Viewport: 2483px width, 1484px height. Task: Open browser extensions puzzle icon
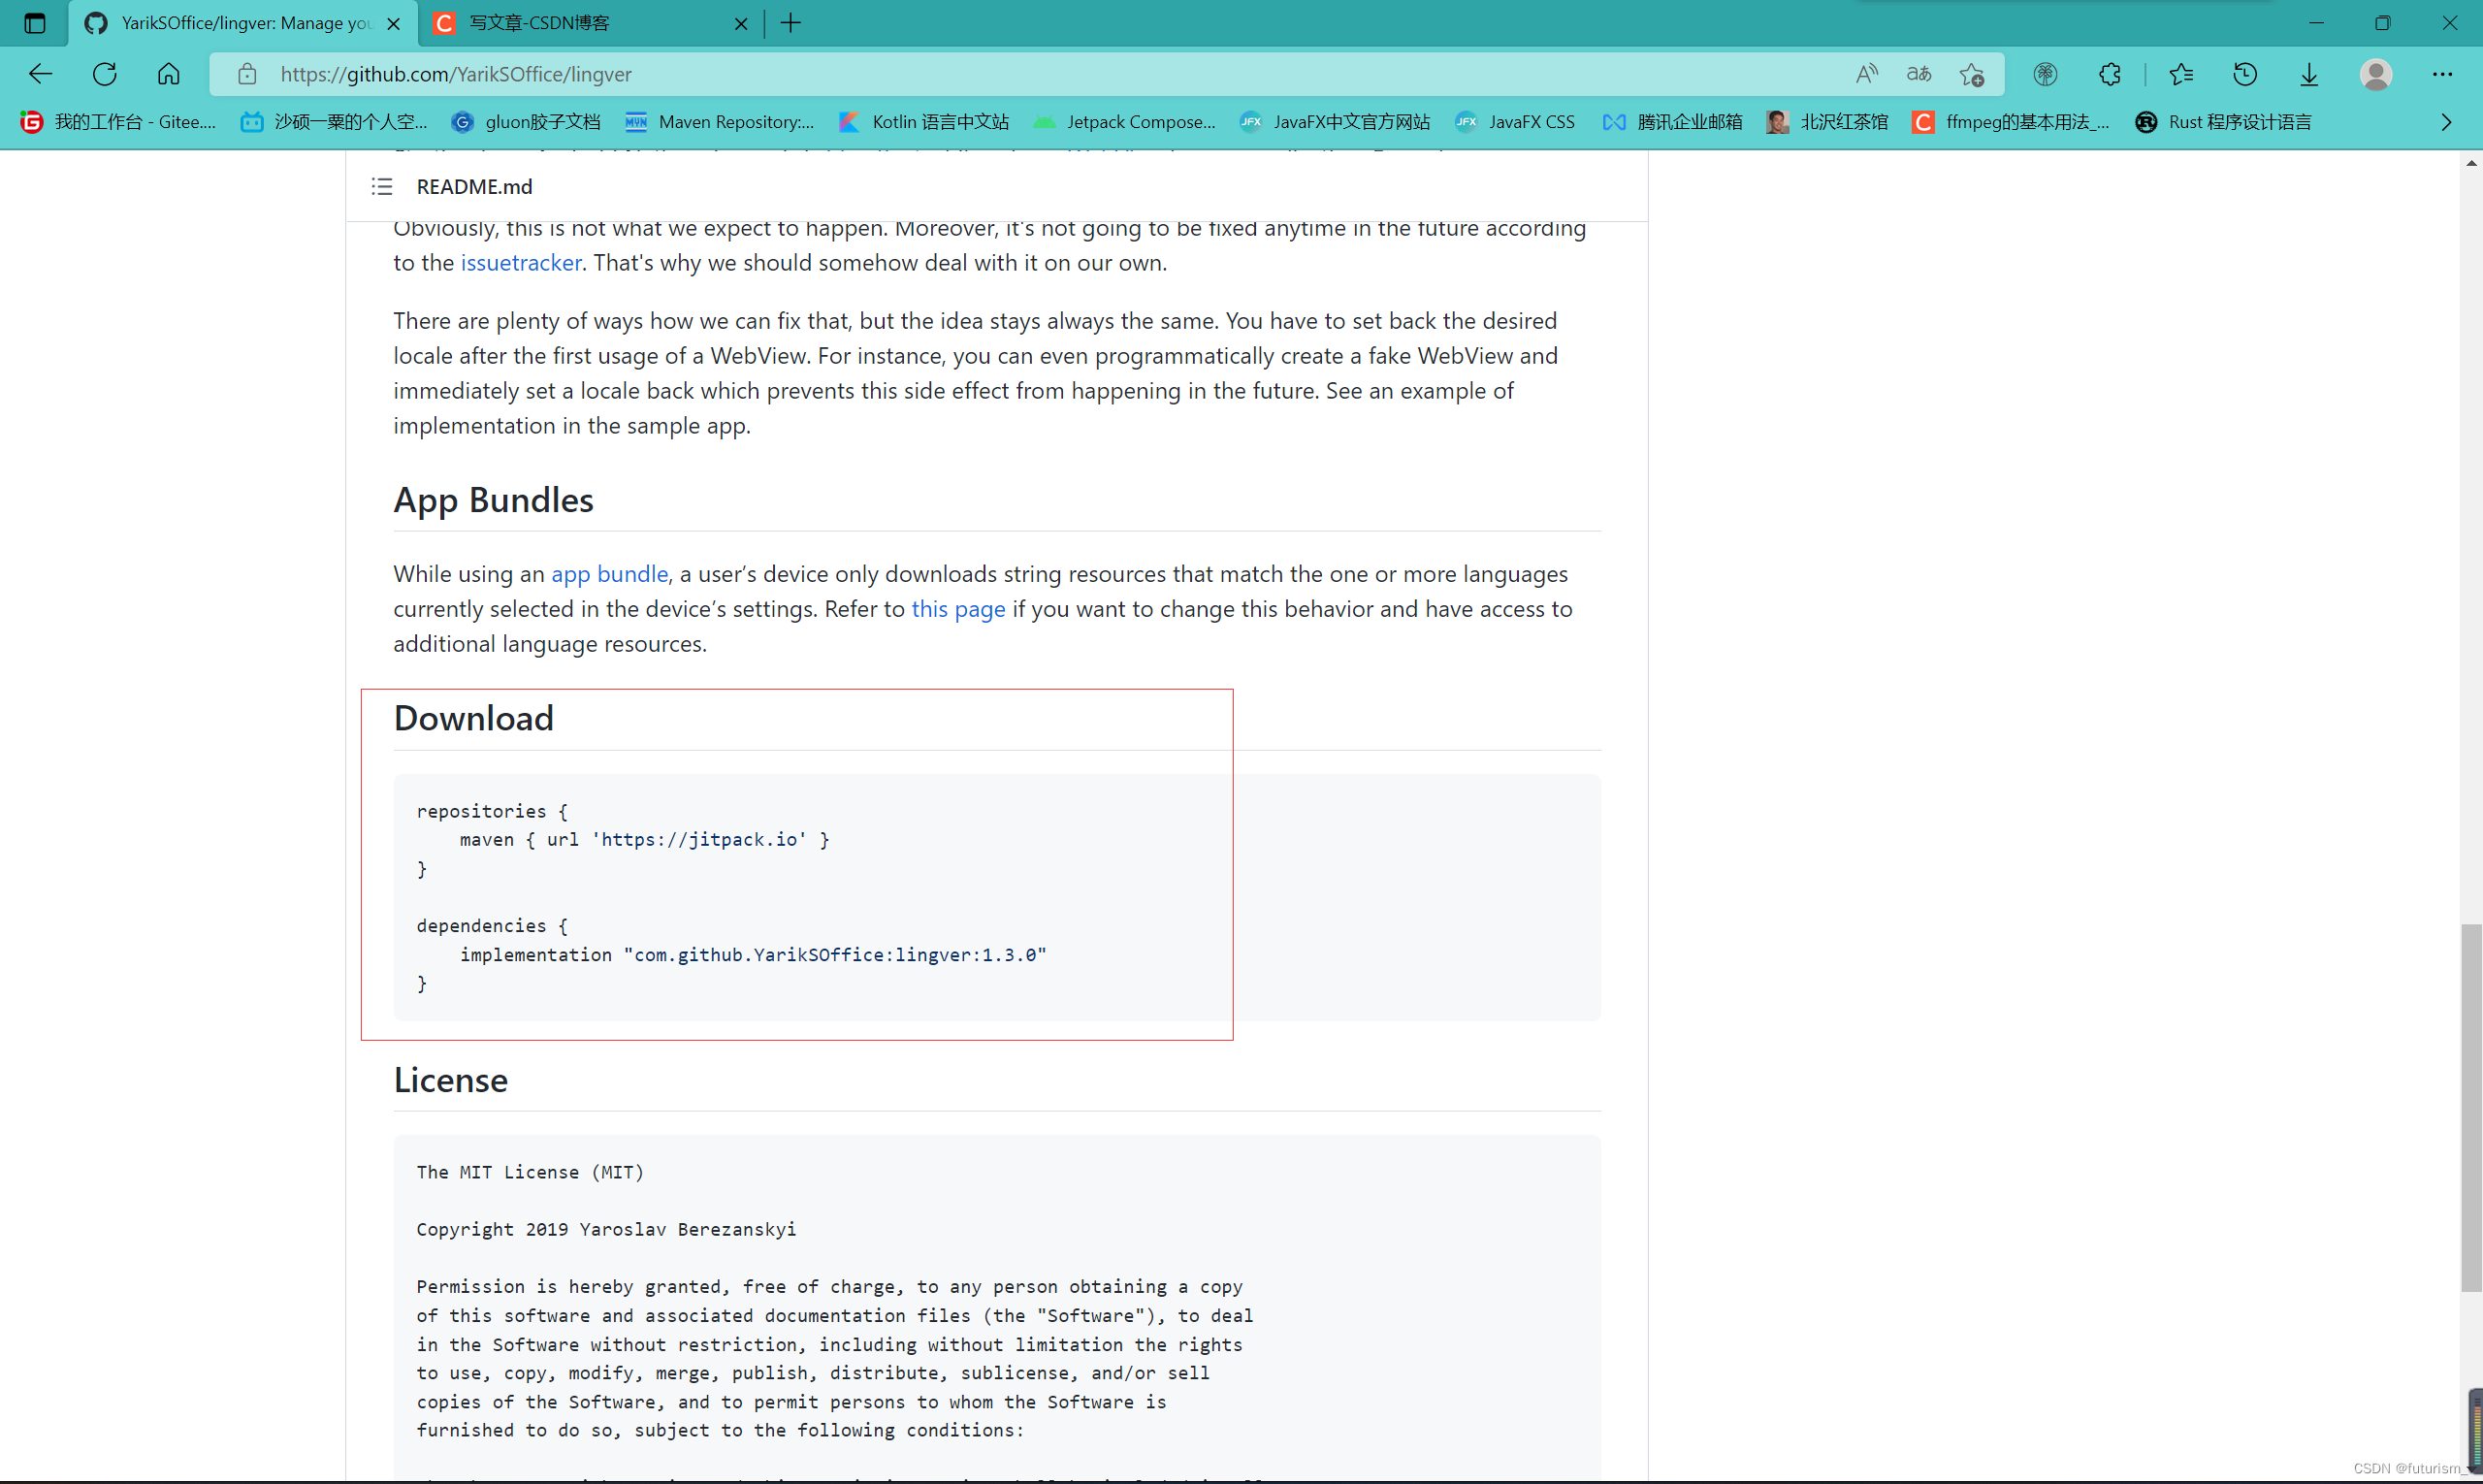(2109, 74)
